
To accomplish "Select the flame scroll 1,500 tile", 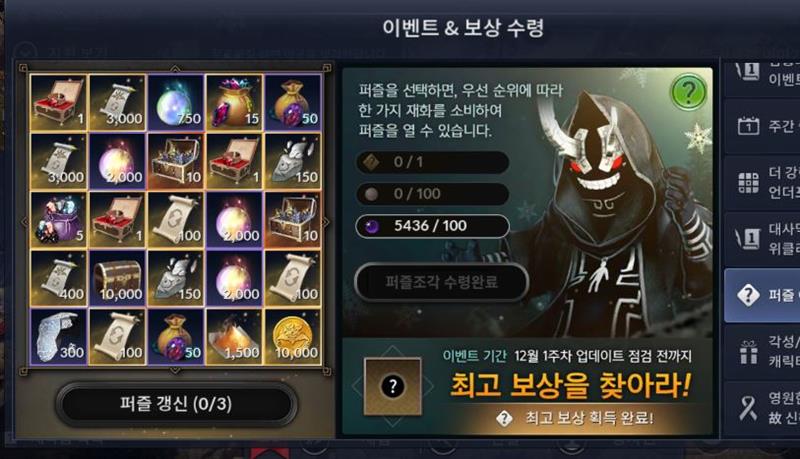I will (x=235, y=337).
